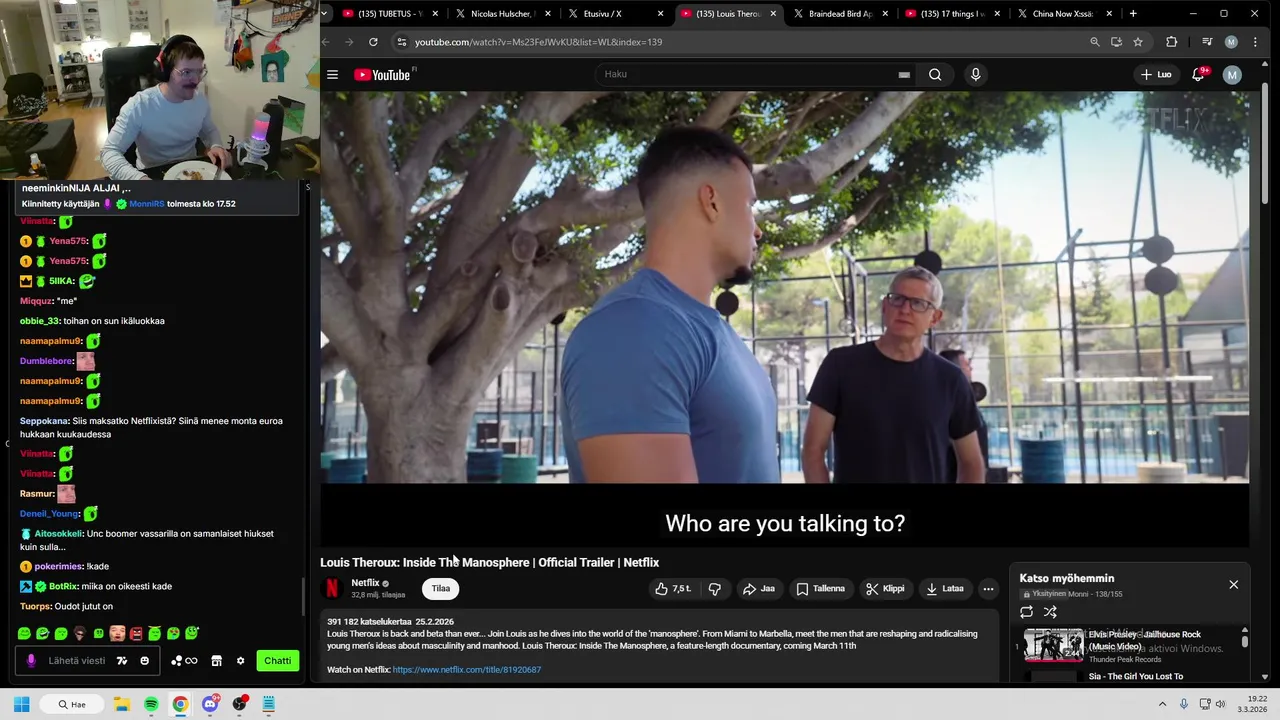Show hidden system tray icons

pyautogui.click(x=1162, y=705)
